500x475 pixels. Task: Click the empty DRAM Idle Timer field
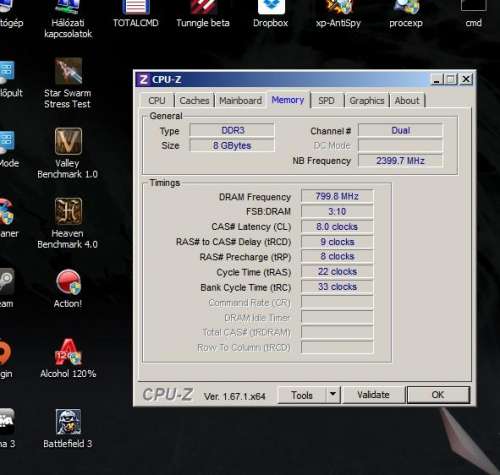337,317
